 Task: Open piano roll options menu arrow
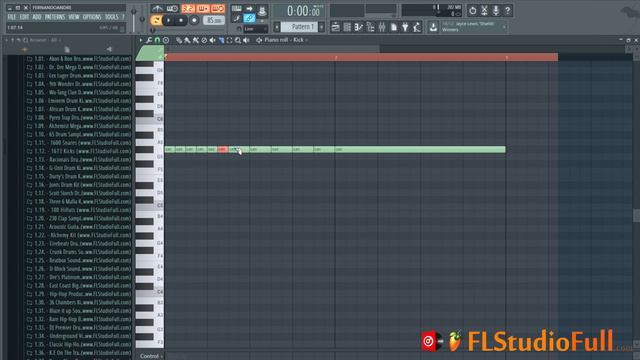[141, 40]
